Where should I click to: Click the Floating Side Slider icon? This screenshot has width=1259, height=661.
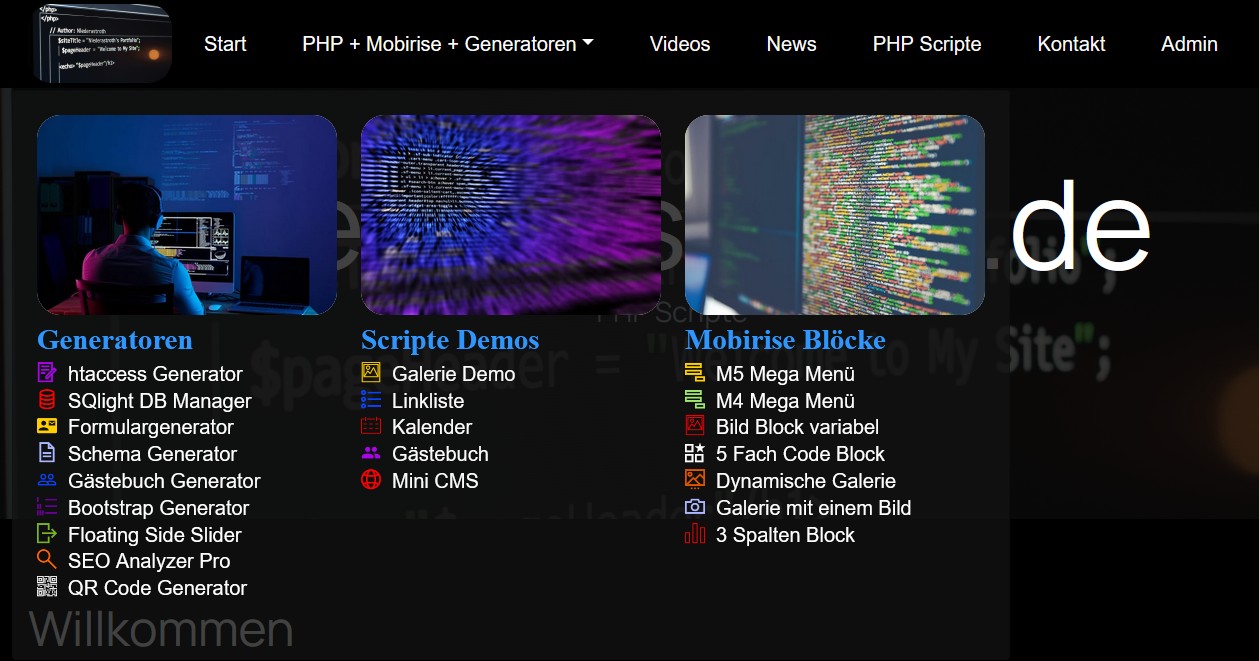pyautogui.click(x=47, y=534)
